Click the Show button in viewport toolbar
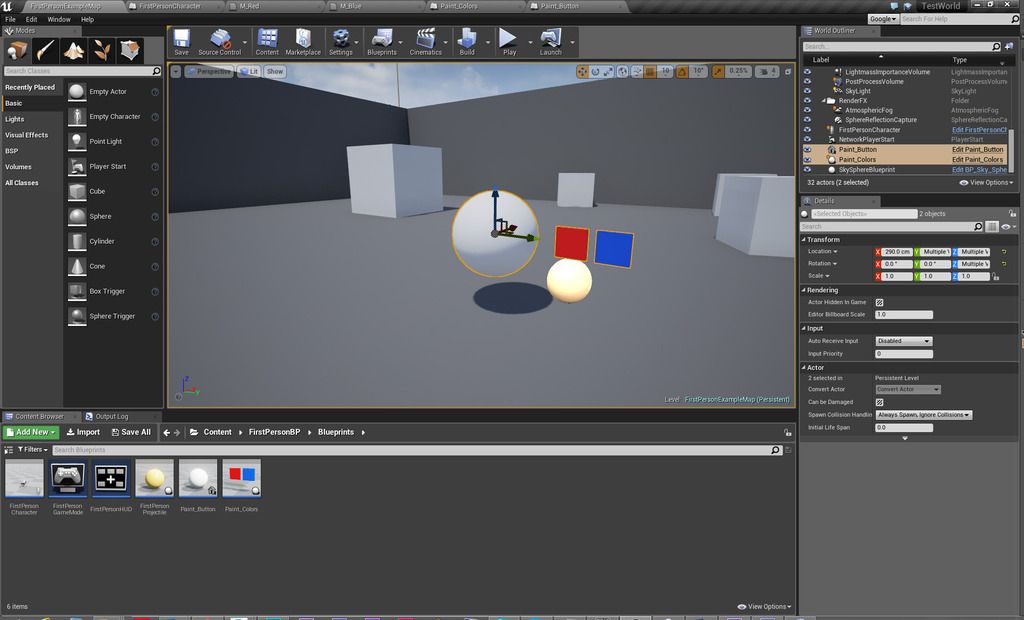1024x620 pixels. click(275, 71)
